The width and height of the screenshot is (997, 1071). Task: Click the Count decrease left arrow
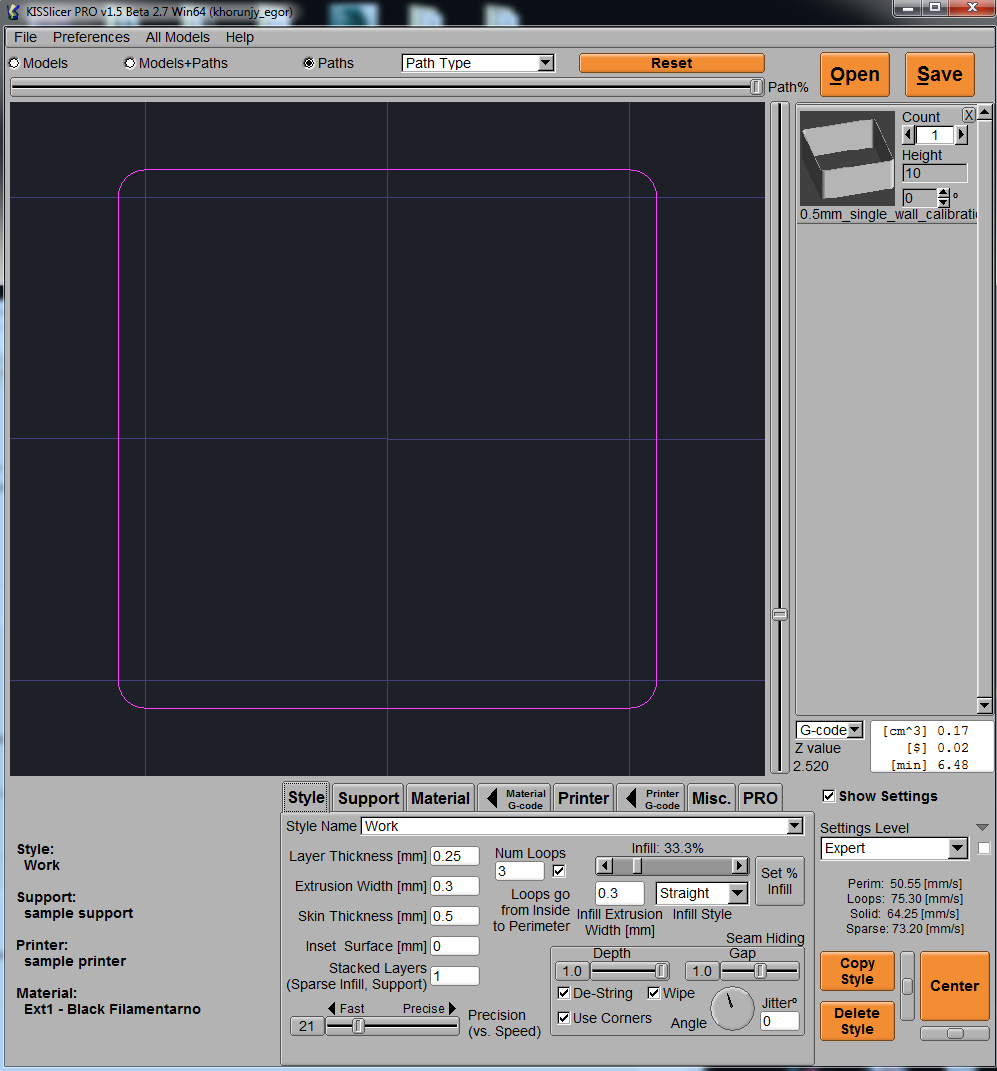click(x=908, y=135)
